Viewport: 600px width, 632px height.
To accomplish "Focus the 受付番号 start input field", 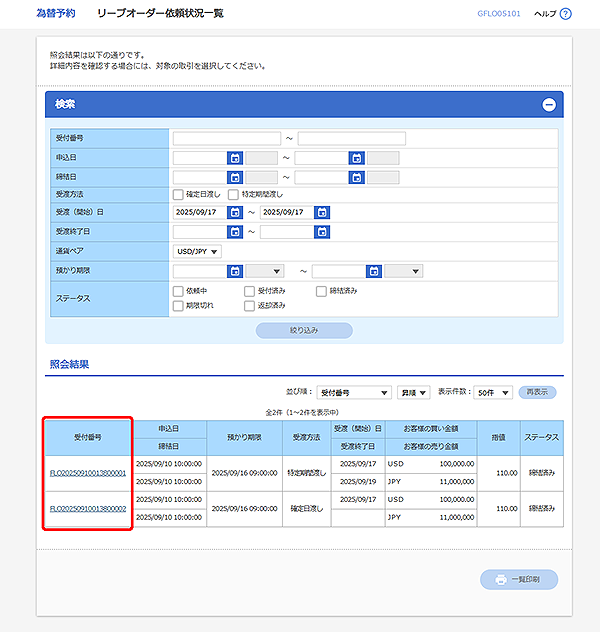I will (227, 139).
